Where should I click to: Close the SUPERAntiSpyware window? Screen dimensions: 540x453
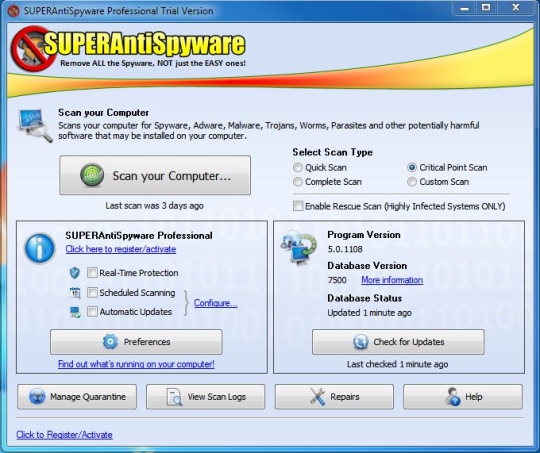click(x=516, y=8)
